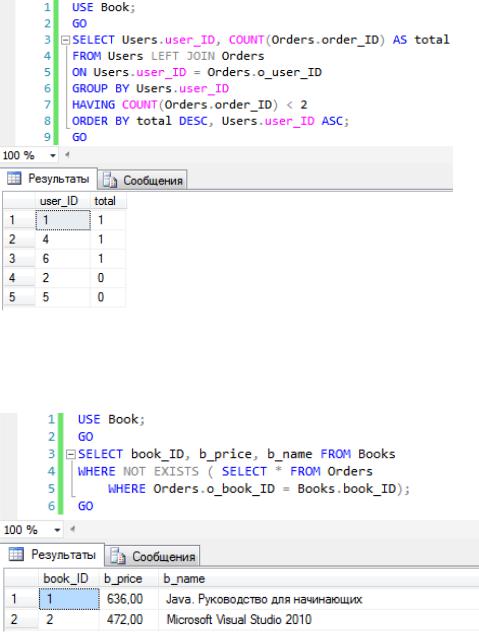Click the user_ID column header
Image resolution: width=479 pixels, height=632 pixels.
(63, 201)
